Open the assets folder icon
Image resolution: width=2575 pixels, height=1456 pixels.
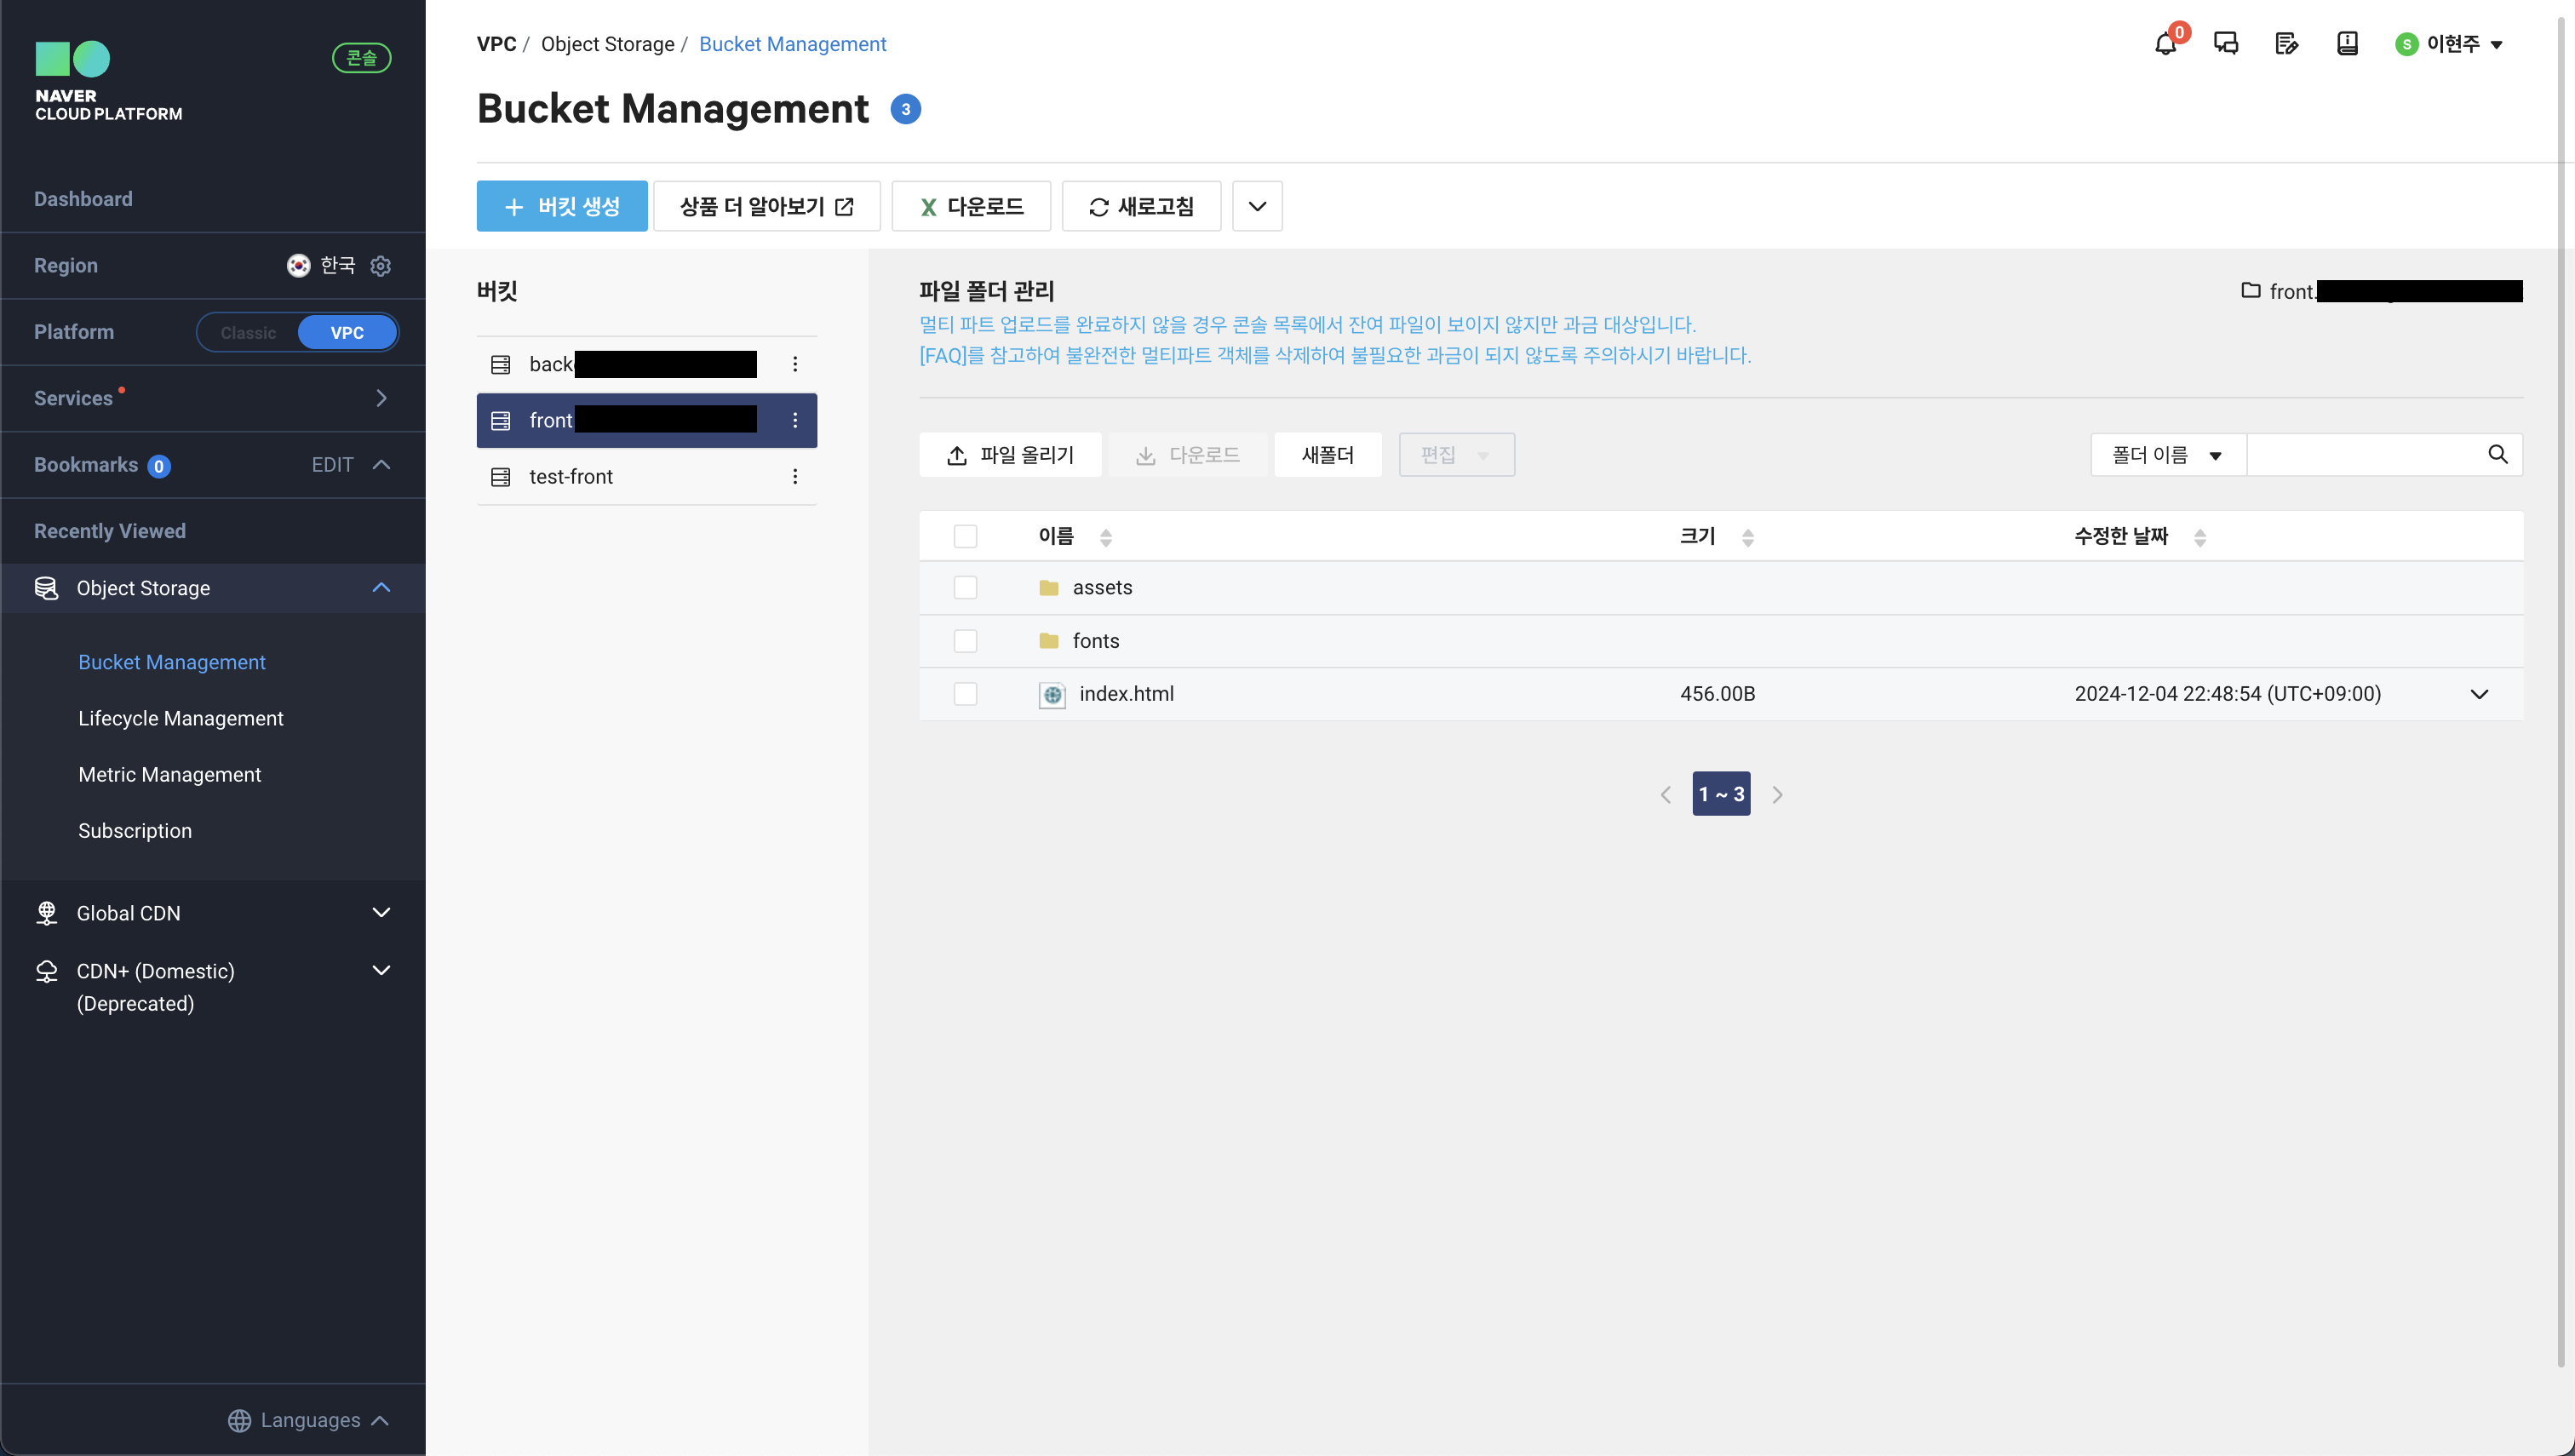(x=1048, y=588)
